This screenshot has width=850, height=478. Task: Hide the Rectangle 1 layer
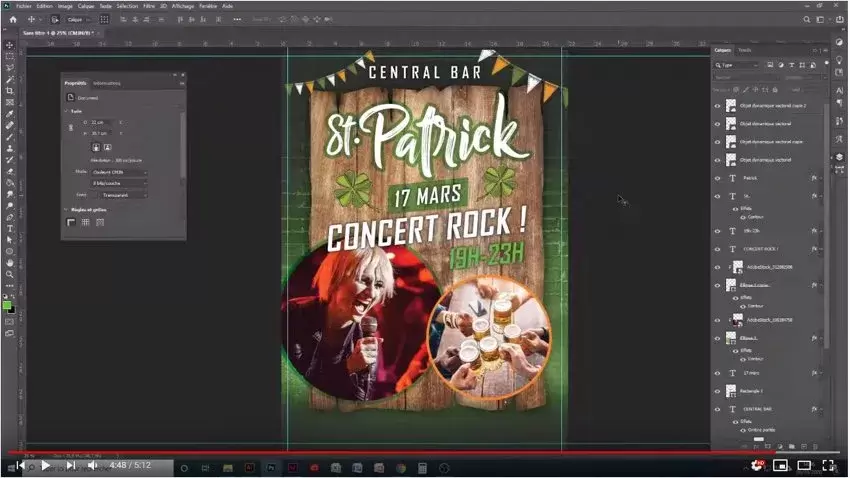coord(718,391)
